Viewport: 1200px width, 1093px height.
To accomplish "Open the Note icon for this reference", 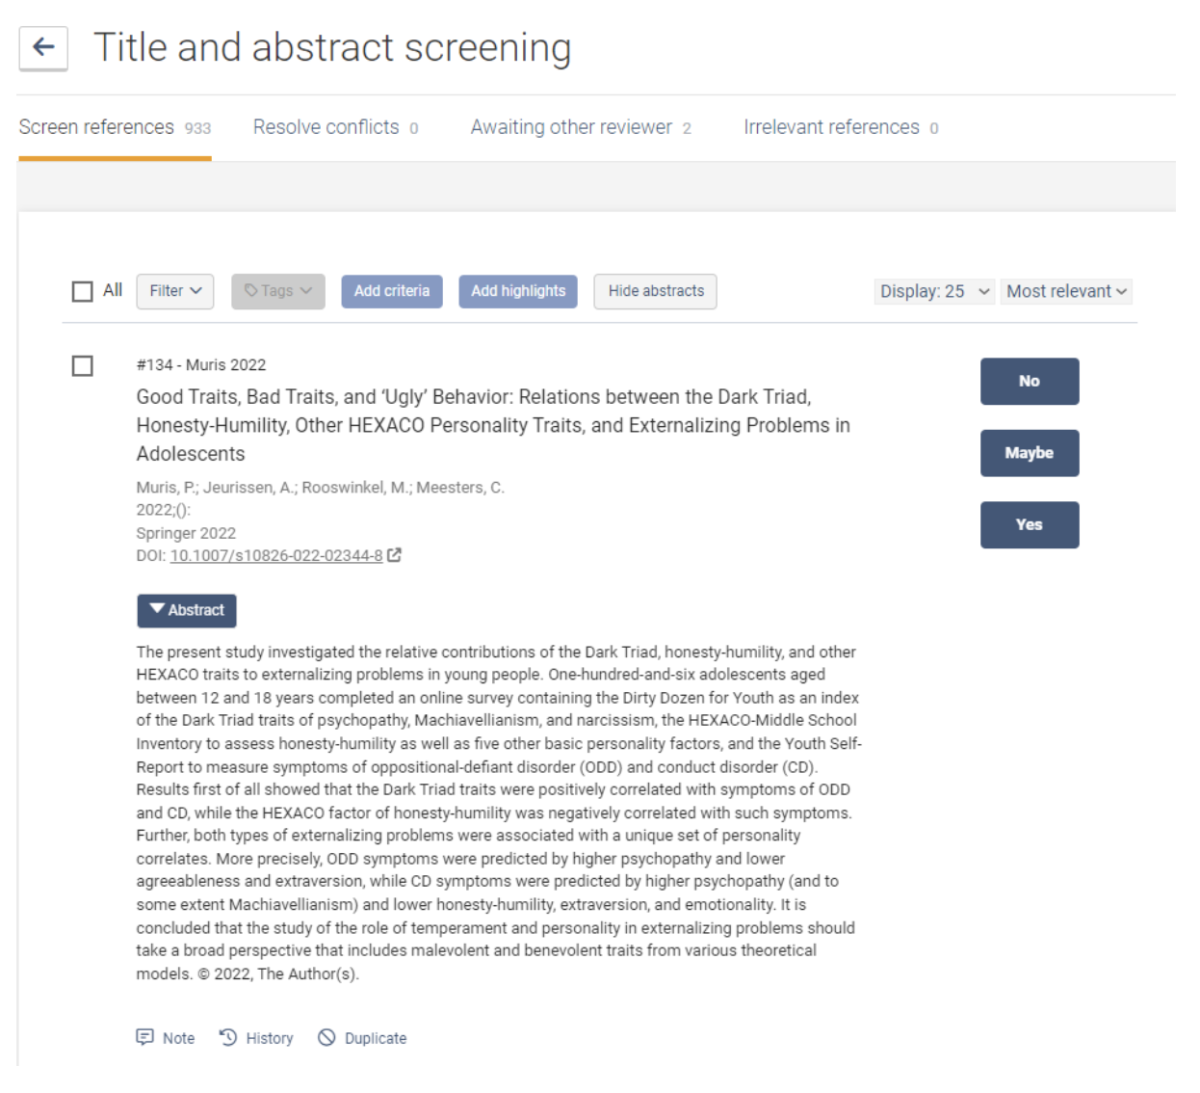I will 145,1037.
